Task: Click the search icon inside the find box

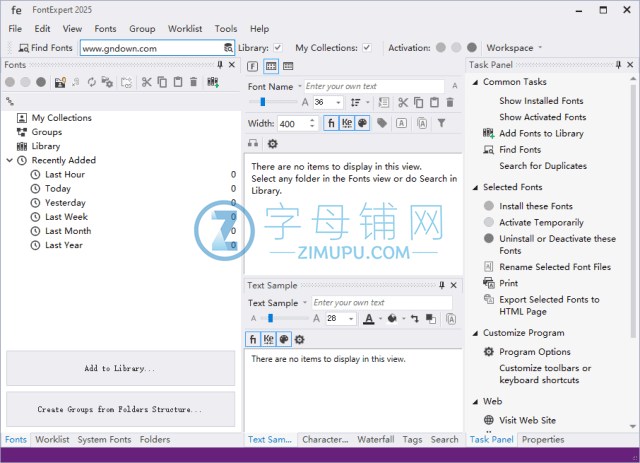Action: (x=228, y=48)
